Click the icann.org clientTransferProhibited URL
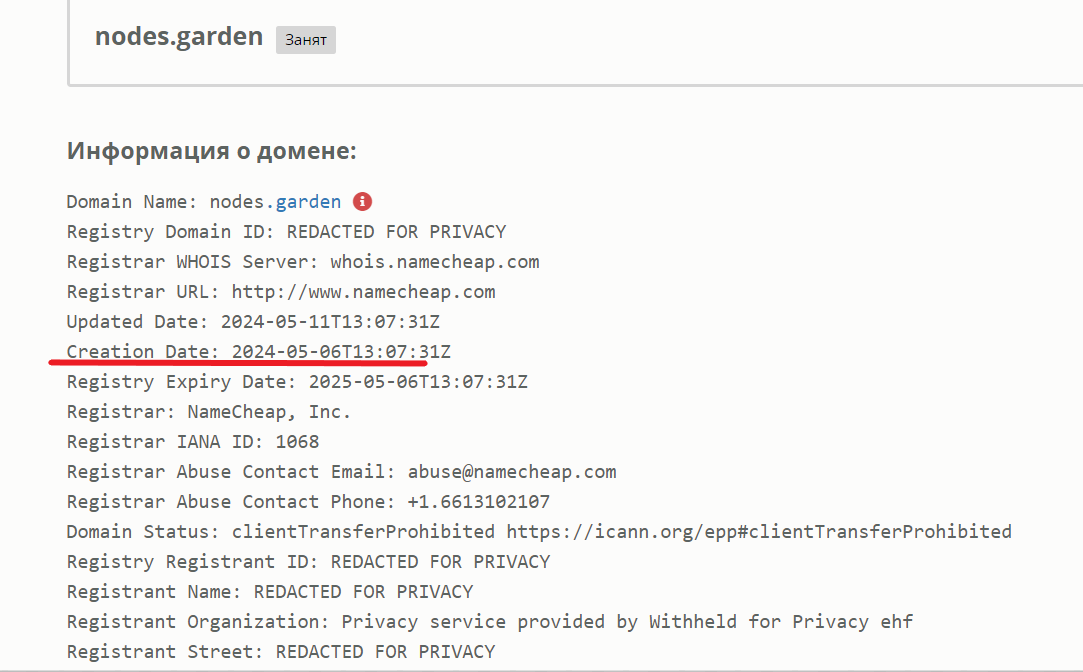The image size is (1083, 672). (x=759, y=532)
